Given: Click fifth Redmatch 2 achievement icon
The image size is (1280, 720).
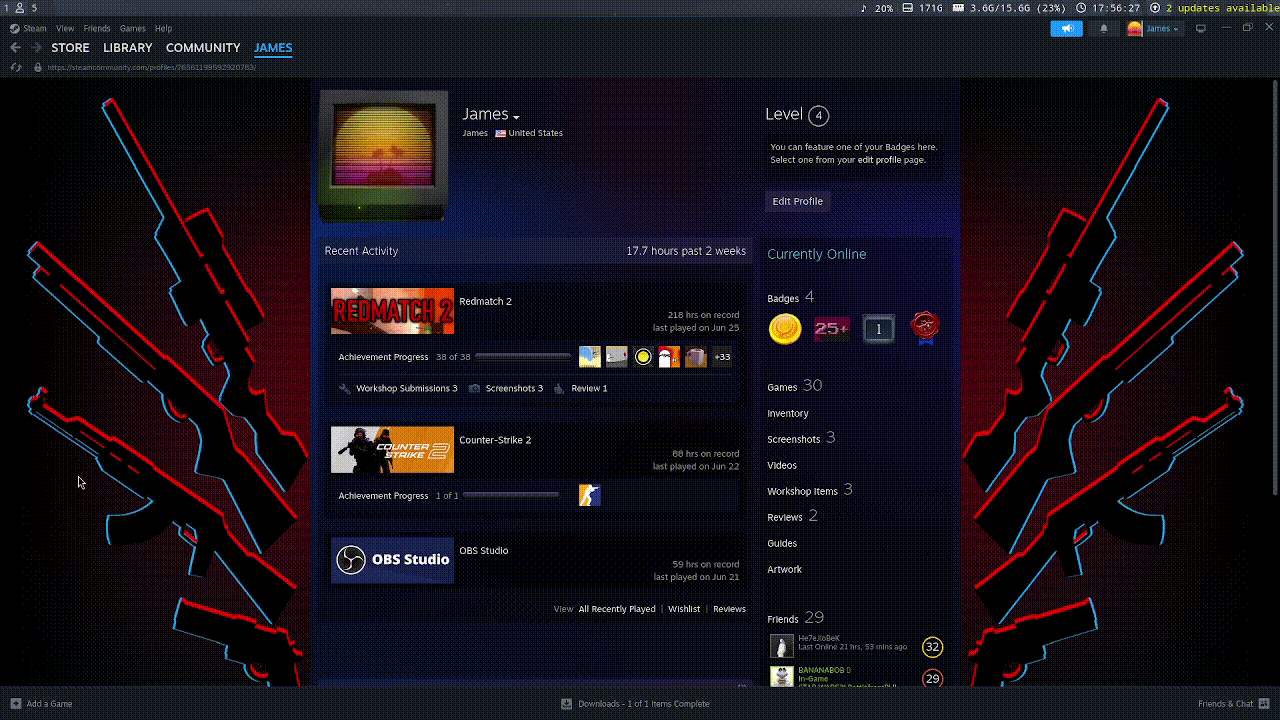Looking at the screenshot, I should (x=696, y=357).
